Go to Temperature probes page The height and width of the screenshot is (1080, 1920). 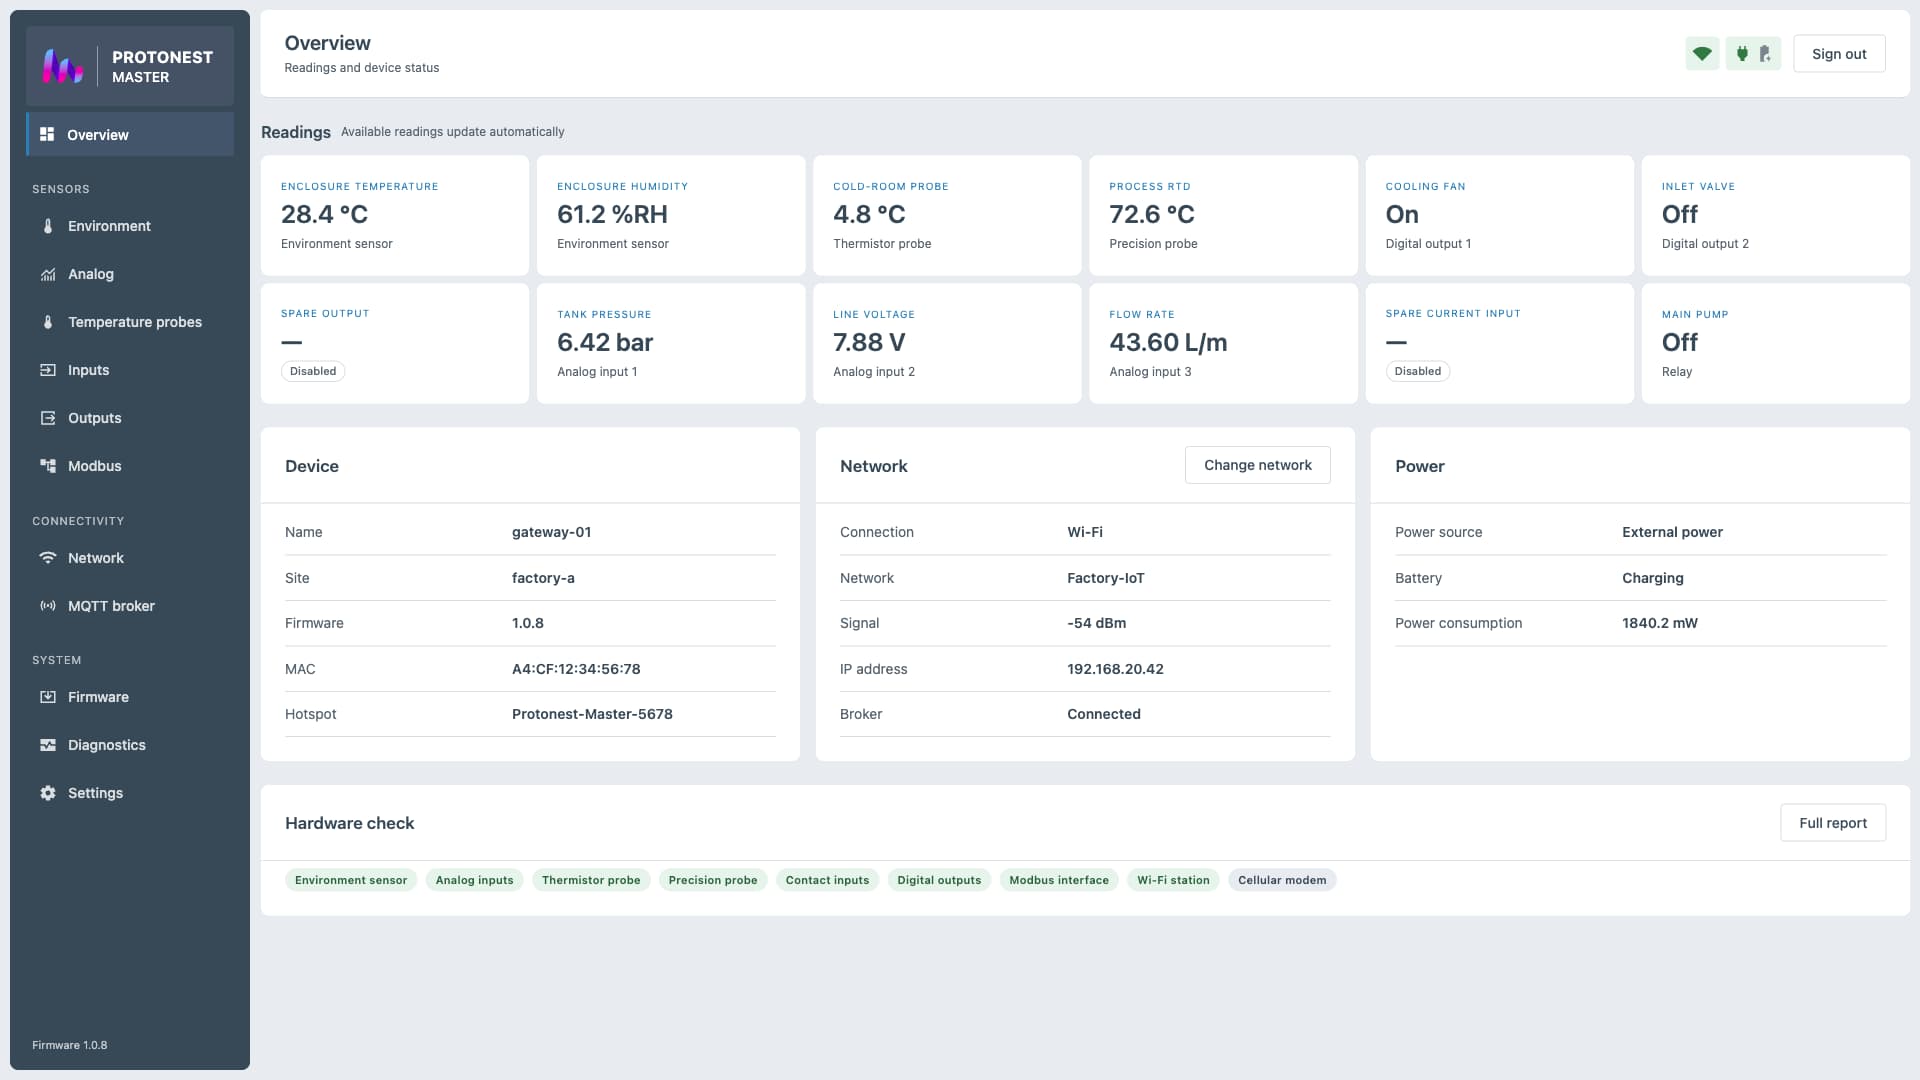[130, 322]
